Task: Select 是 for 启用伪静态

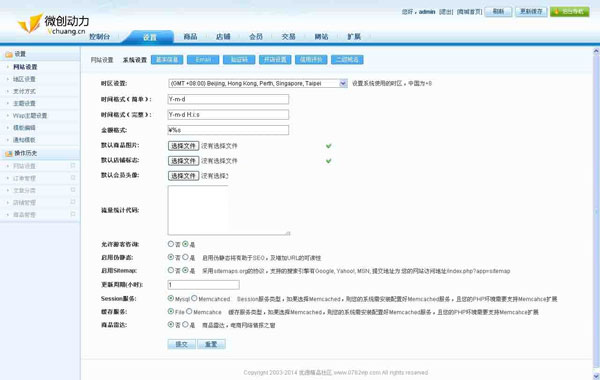Action: click(x=185, y=257)
